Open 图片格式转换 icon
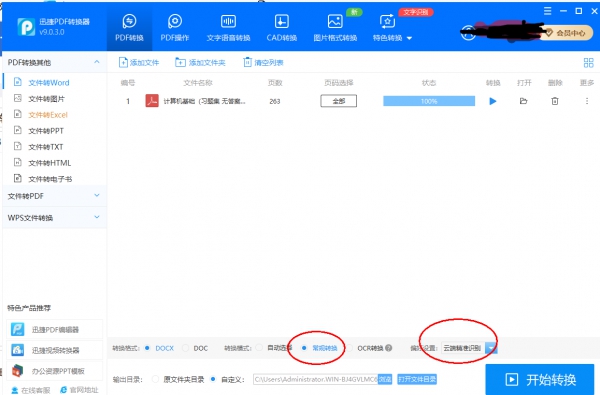Screen dimensions: 600x395 [x=335, y=21]
